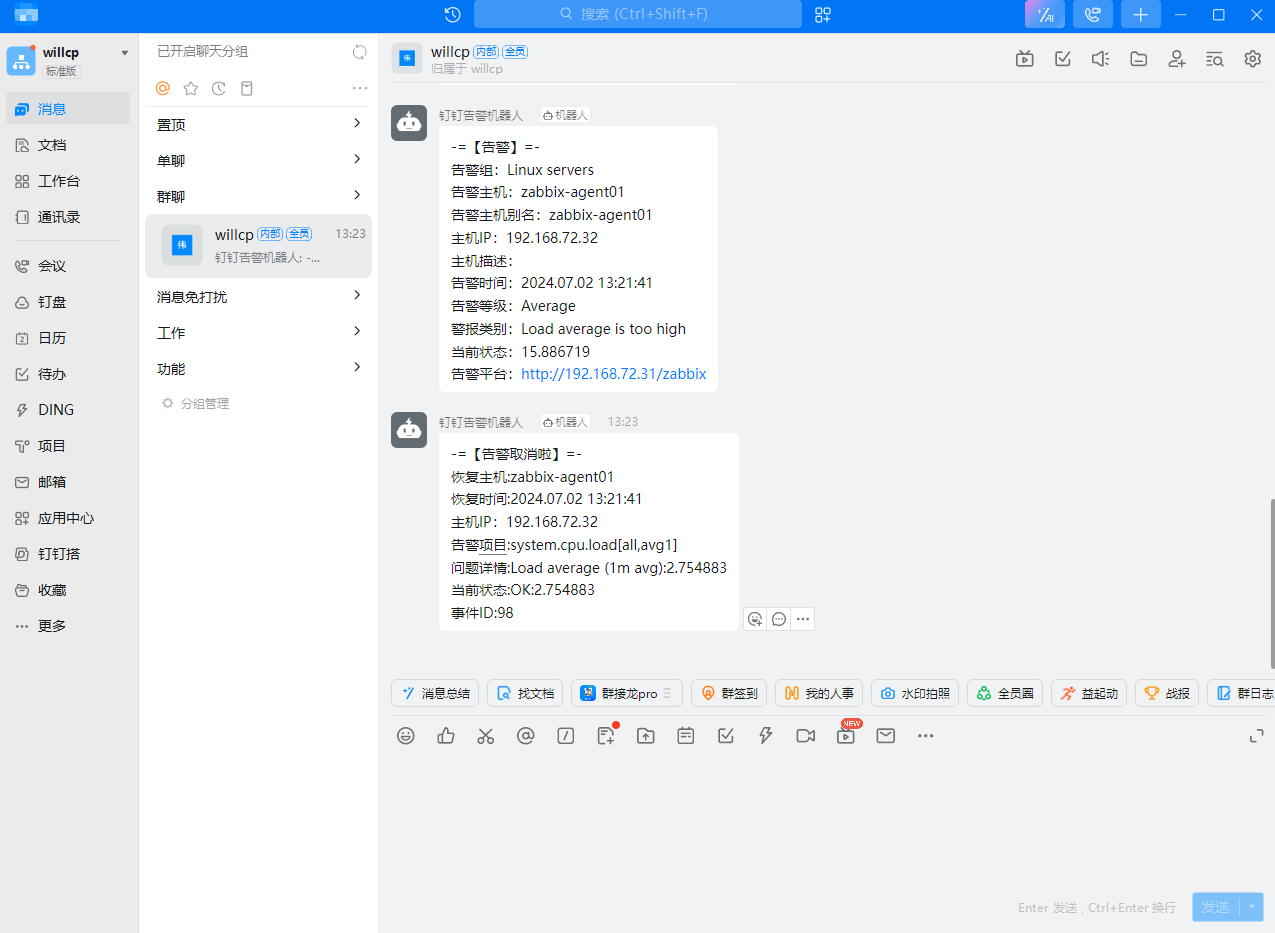Viewport: 1275px width, 933px height.
Task: Click the thumbs-up icon in input toolbar
Action: tap(446, 736)
